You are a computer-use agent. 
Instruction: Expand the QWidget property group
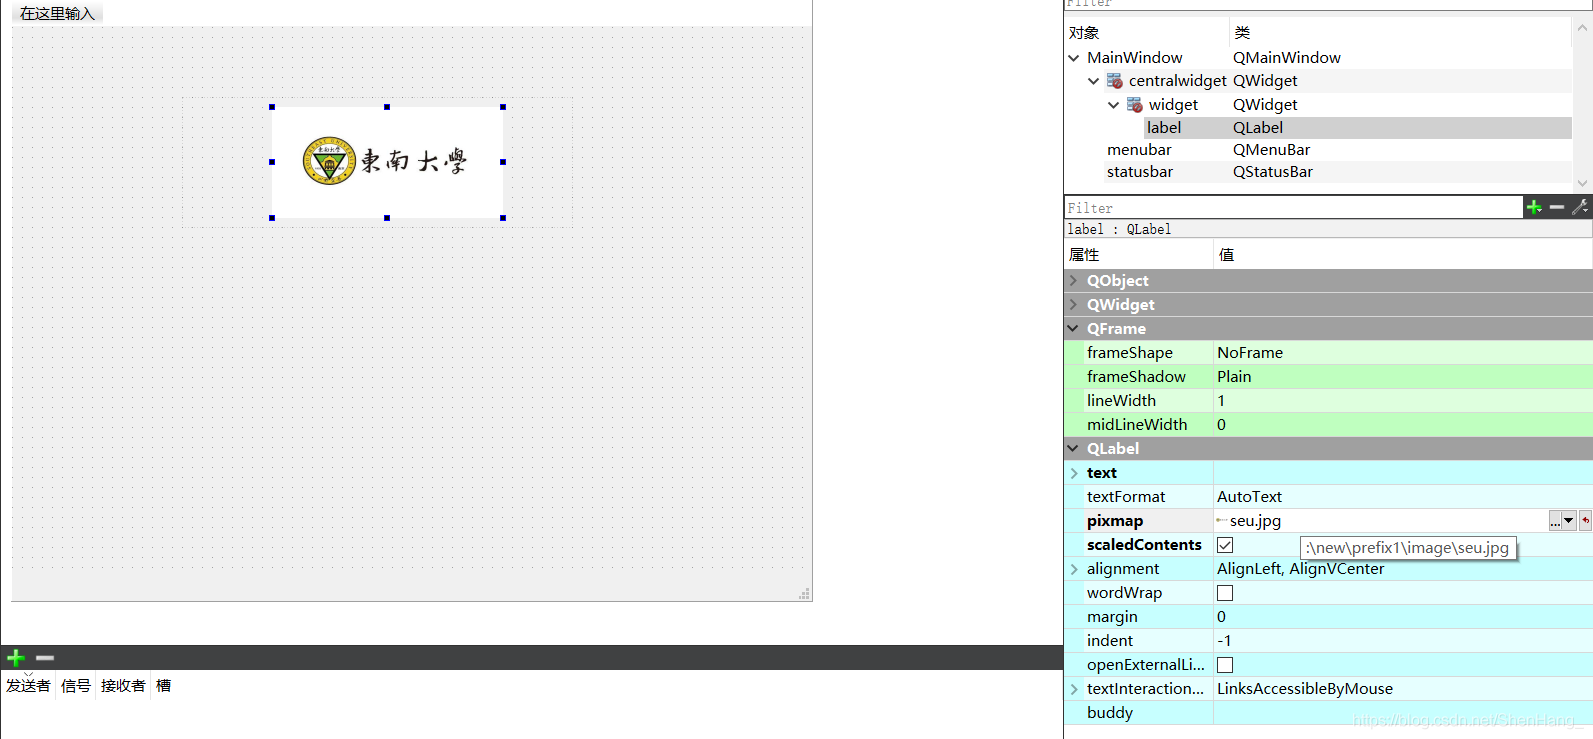click(1074, 305)
